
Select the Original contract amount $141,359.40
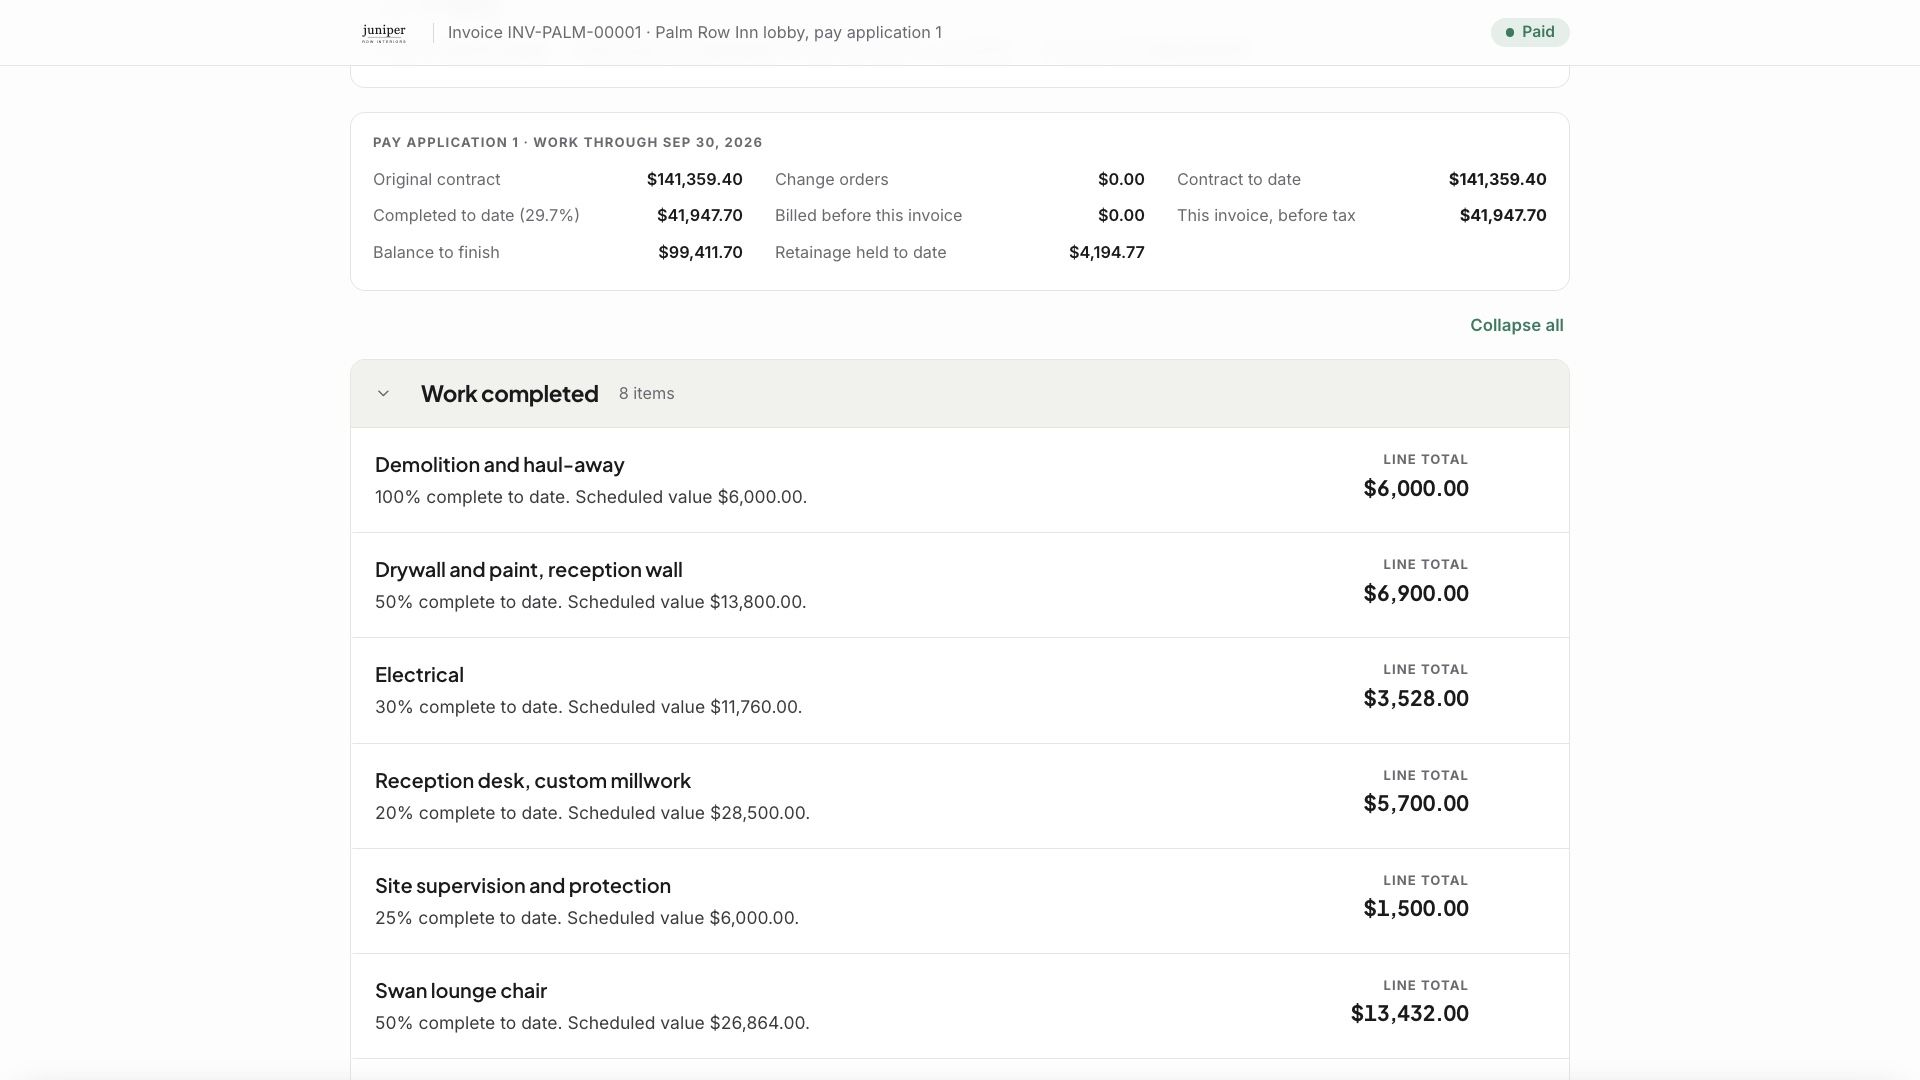694,180
